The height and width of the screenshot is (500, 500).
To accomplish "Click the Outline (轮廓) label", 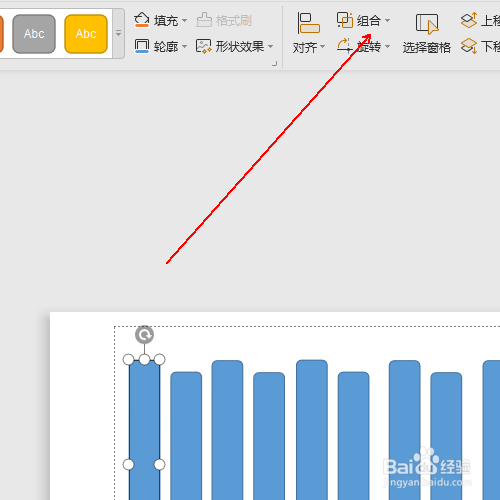I will click(166, 47).
